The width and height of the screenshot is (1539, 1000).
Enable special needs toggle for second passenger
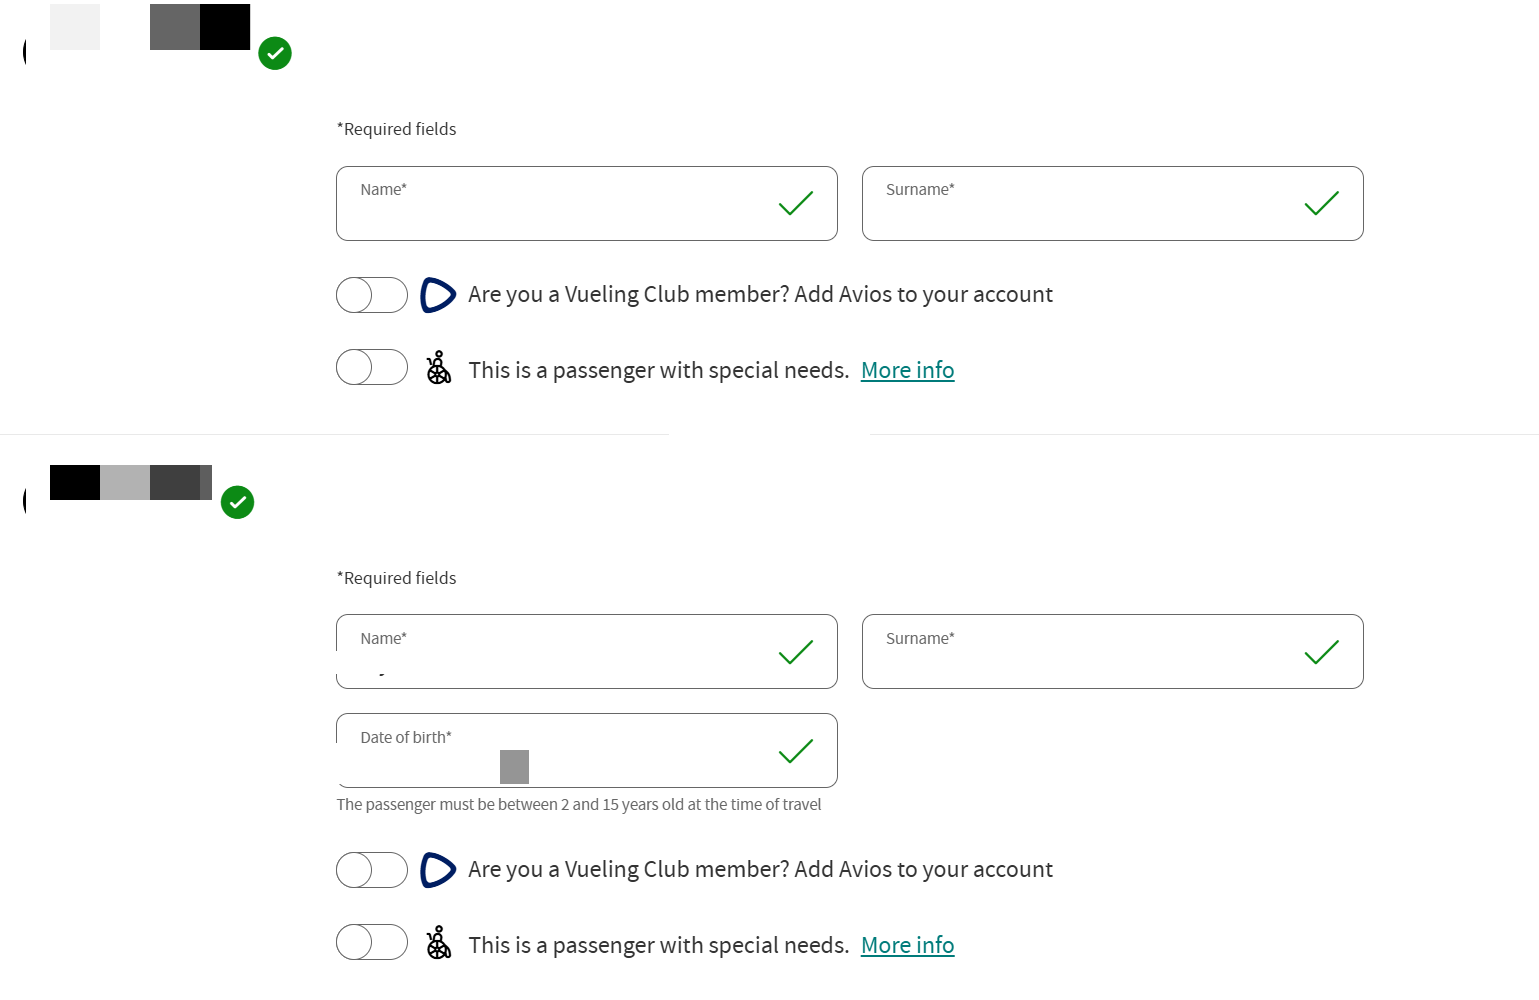[372, 942]
